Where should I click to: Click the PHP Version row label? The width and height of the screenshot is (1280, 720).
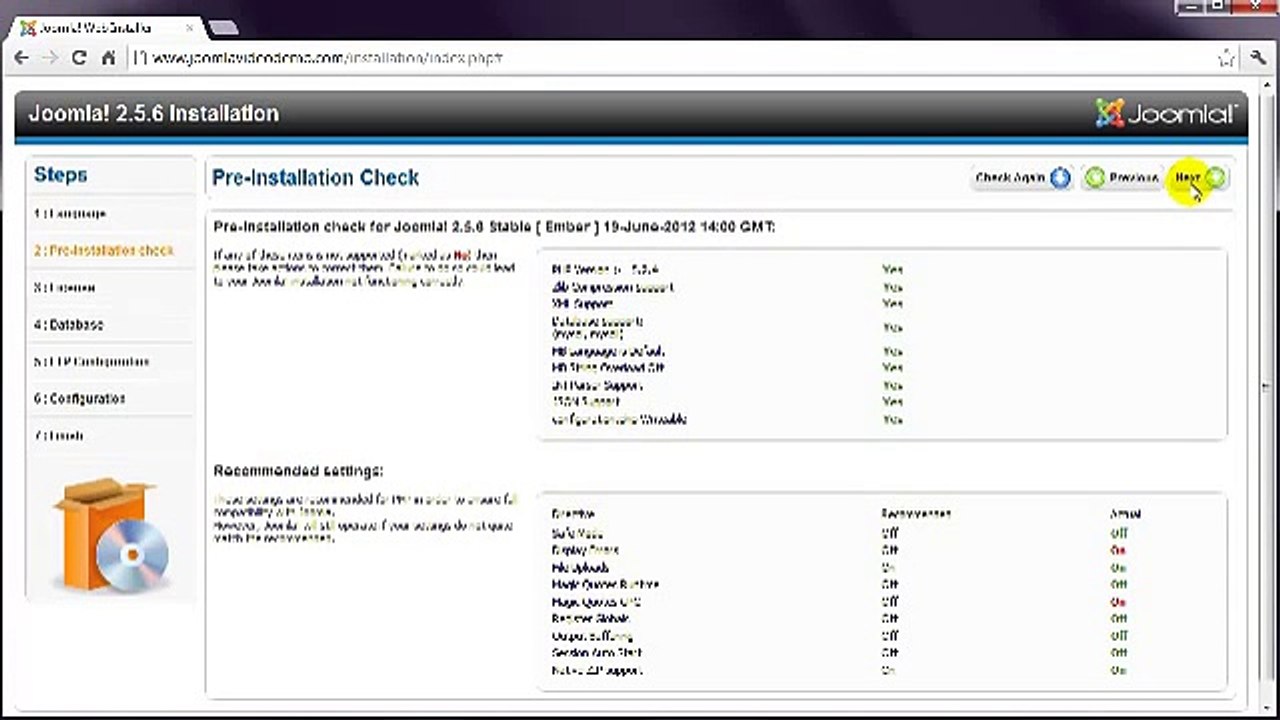point(605,270)
